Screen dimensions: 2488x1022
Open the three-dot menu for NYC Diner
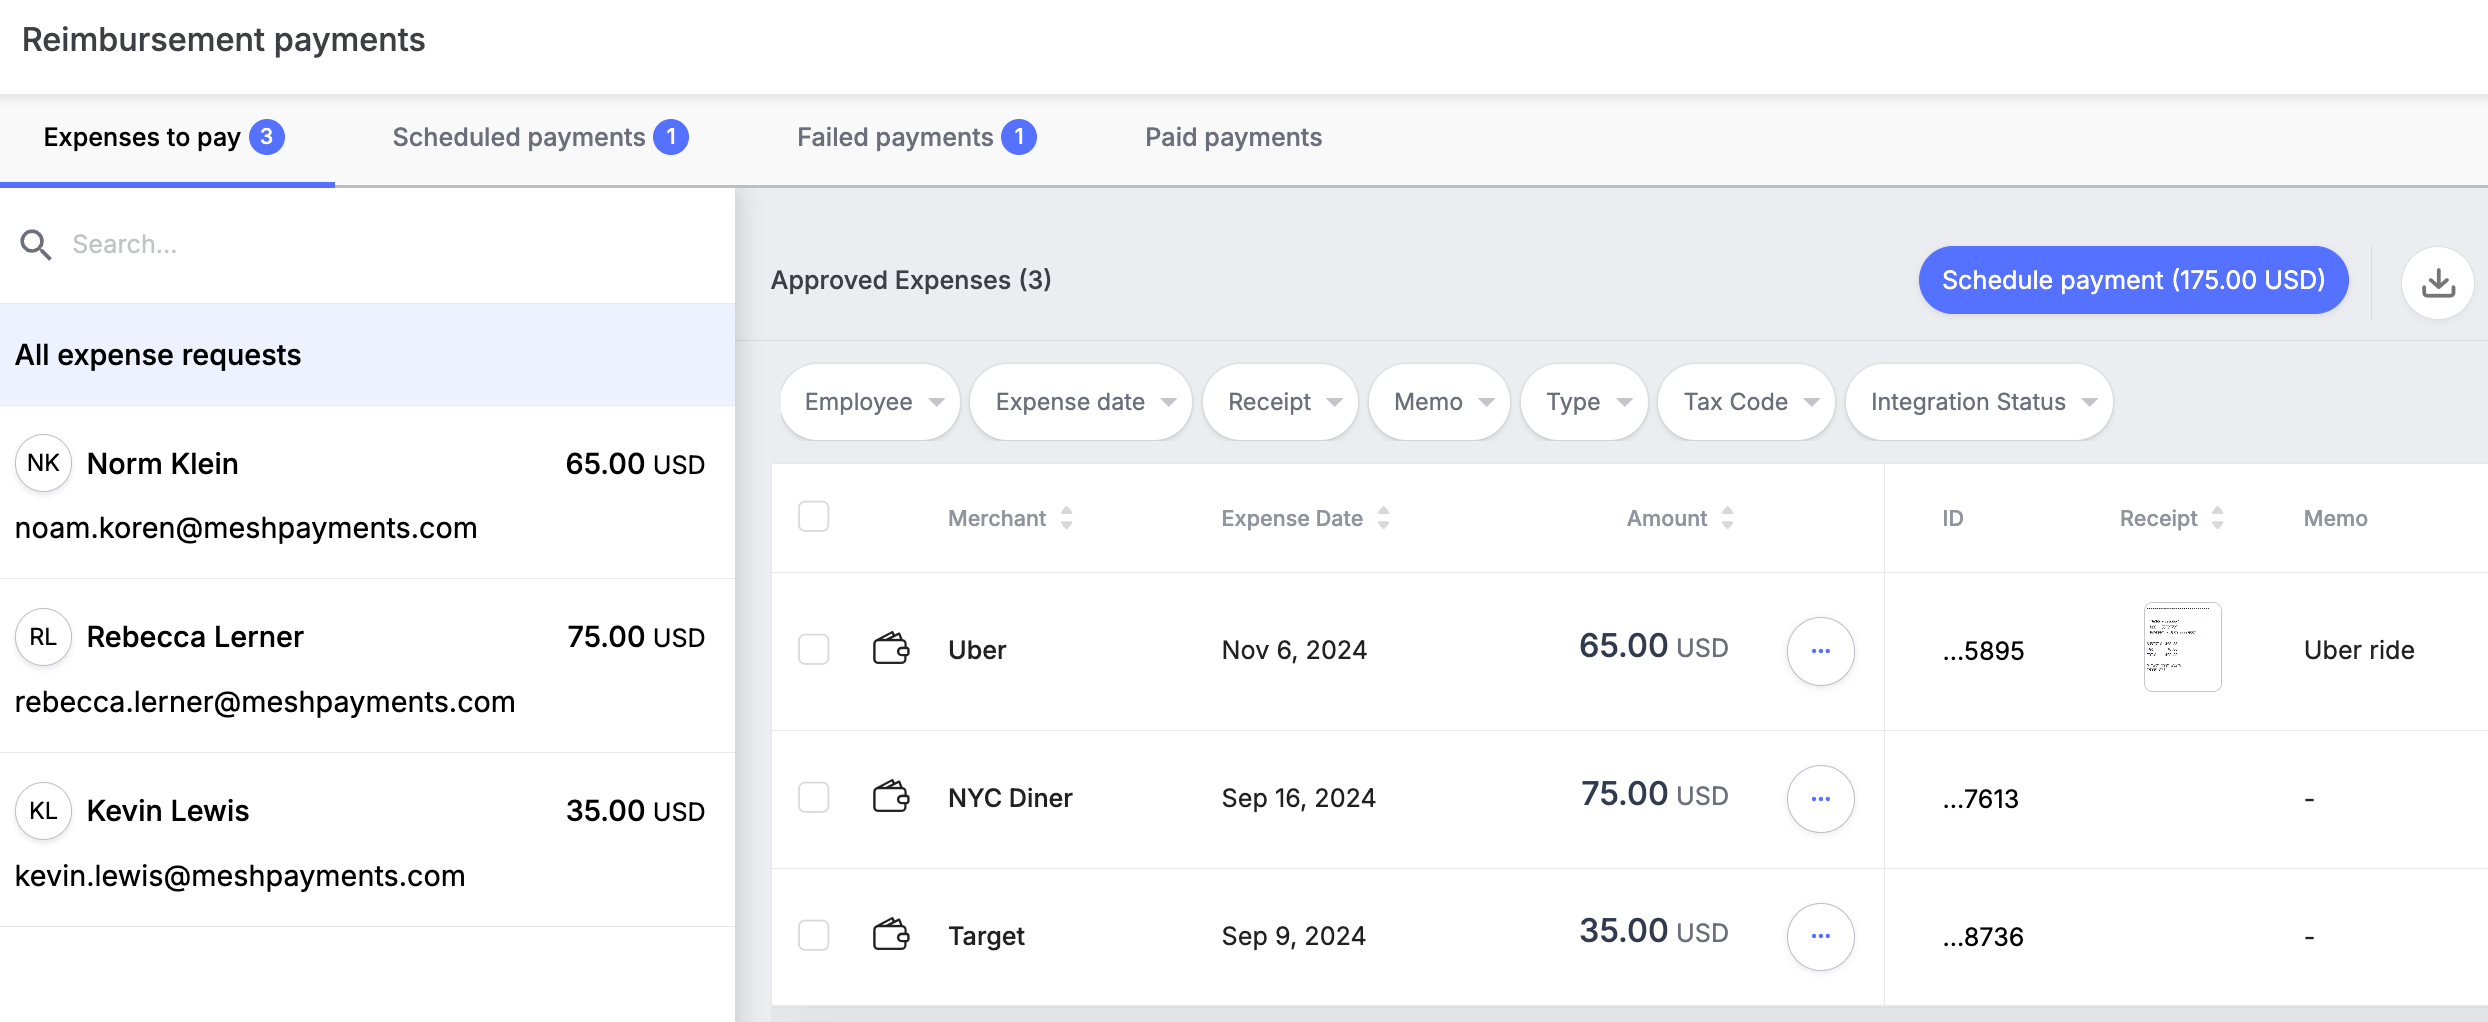click(x=1820, y=799)
